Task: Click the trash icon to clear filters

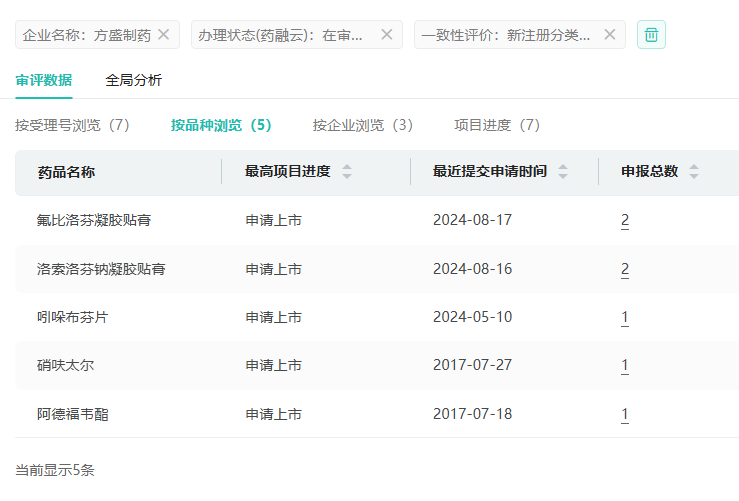Action: 651,35
